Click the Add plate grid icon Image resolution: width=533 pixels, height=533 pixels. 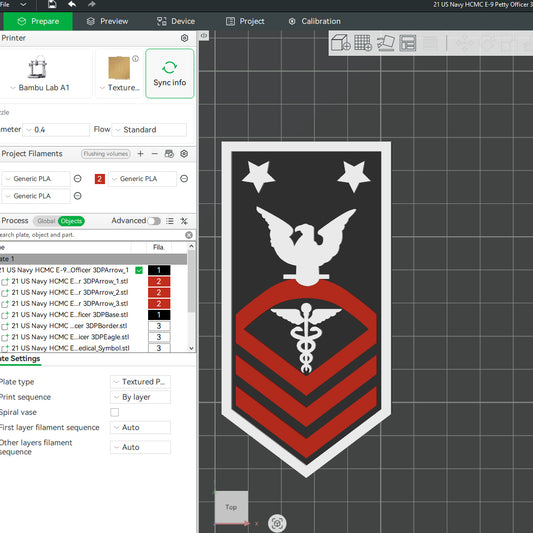point(363,43)
